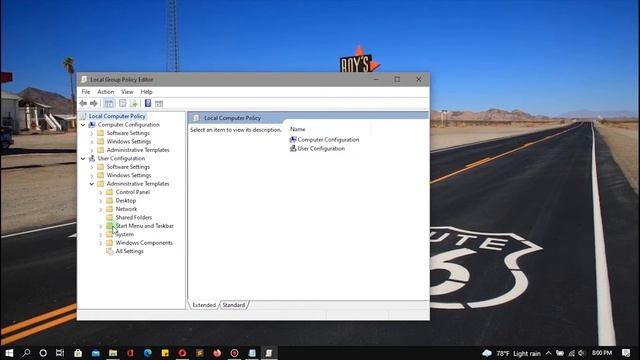Click the All Settings icon in tree
The image size is (640, 360).
point(109,251)
